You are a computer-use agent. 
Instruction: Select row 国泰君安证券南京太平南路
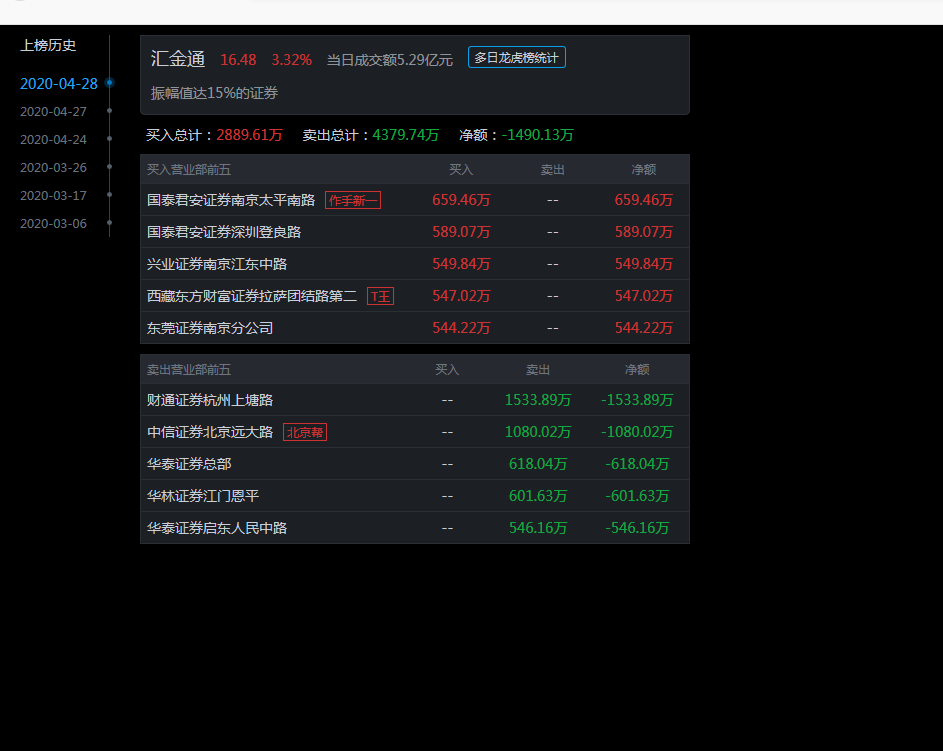(415, 200)
